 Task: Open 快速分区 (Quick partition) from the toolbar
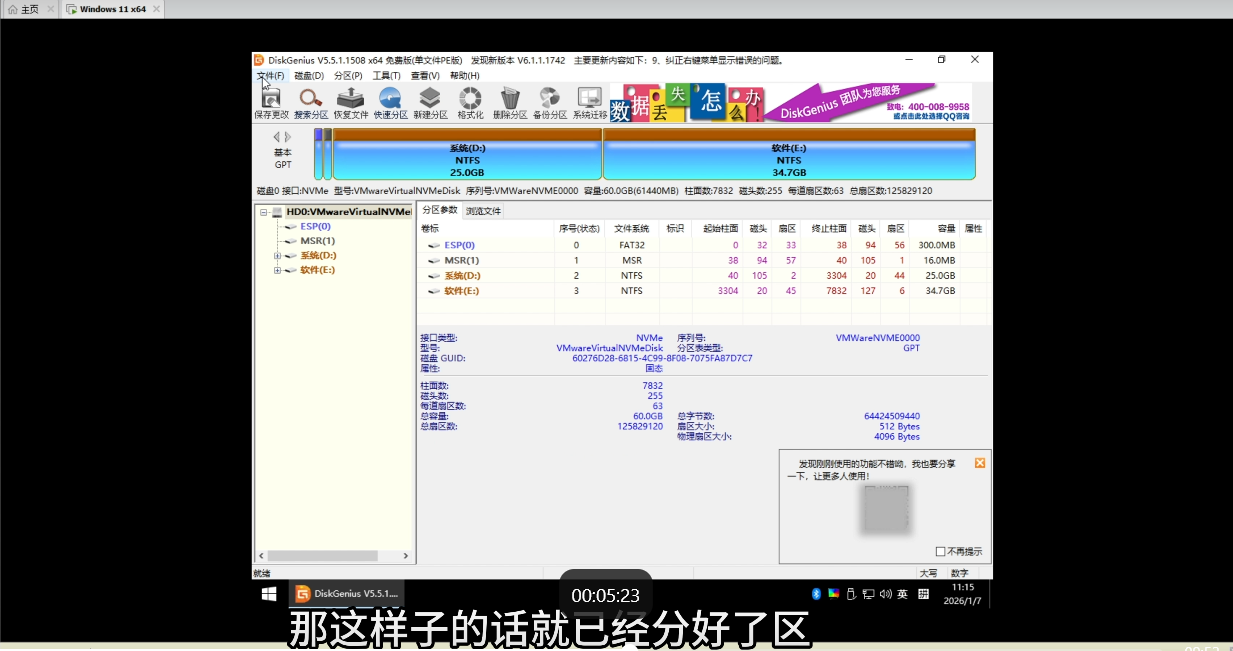pos(390,103)
